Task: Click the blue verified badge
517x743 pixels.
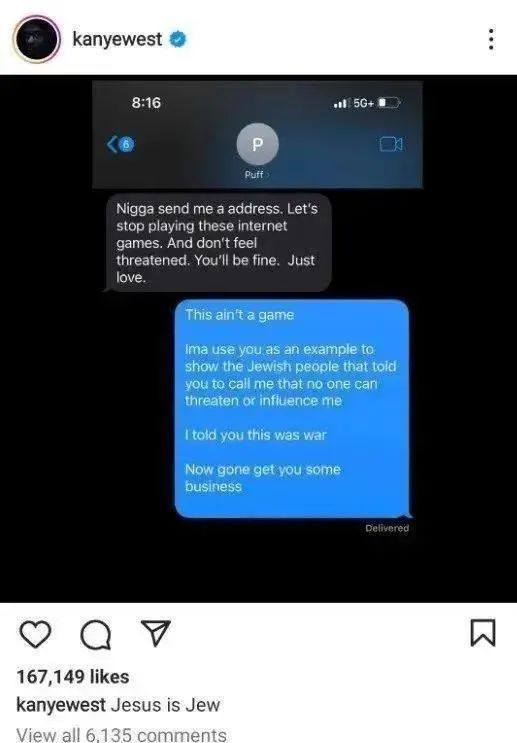Action: point(178,39)
